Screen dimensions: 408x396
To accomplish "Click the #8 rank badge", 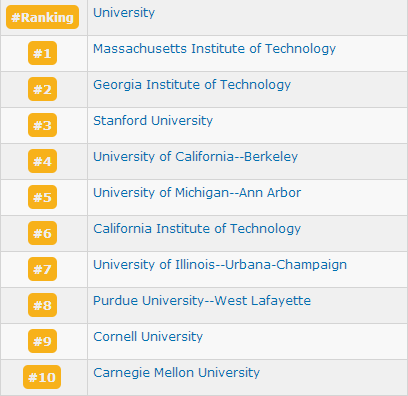I will coord(42,305).
